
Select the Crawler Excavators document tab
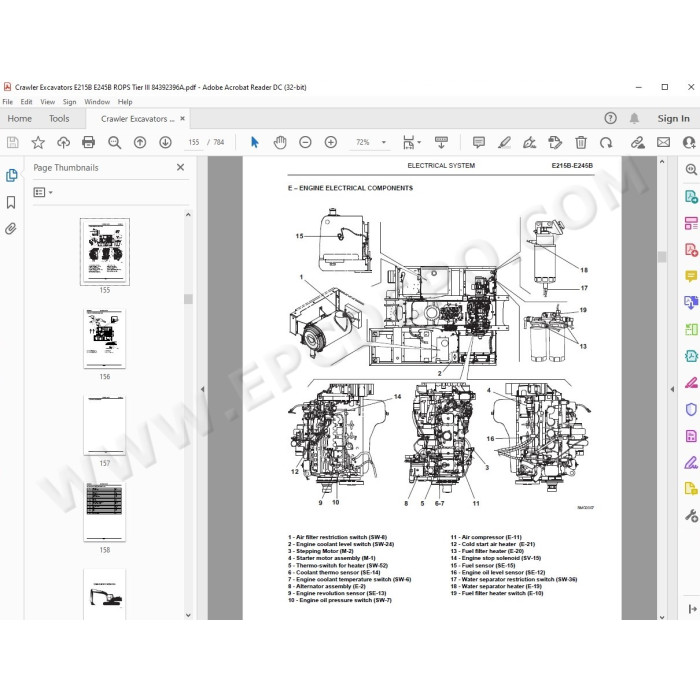point(137,119)
